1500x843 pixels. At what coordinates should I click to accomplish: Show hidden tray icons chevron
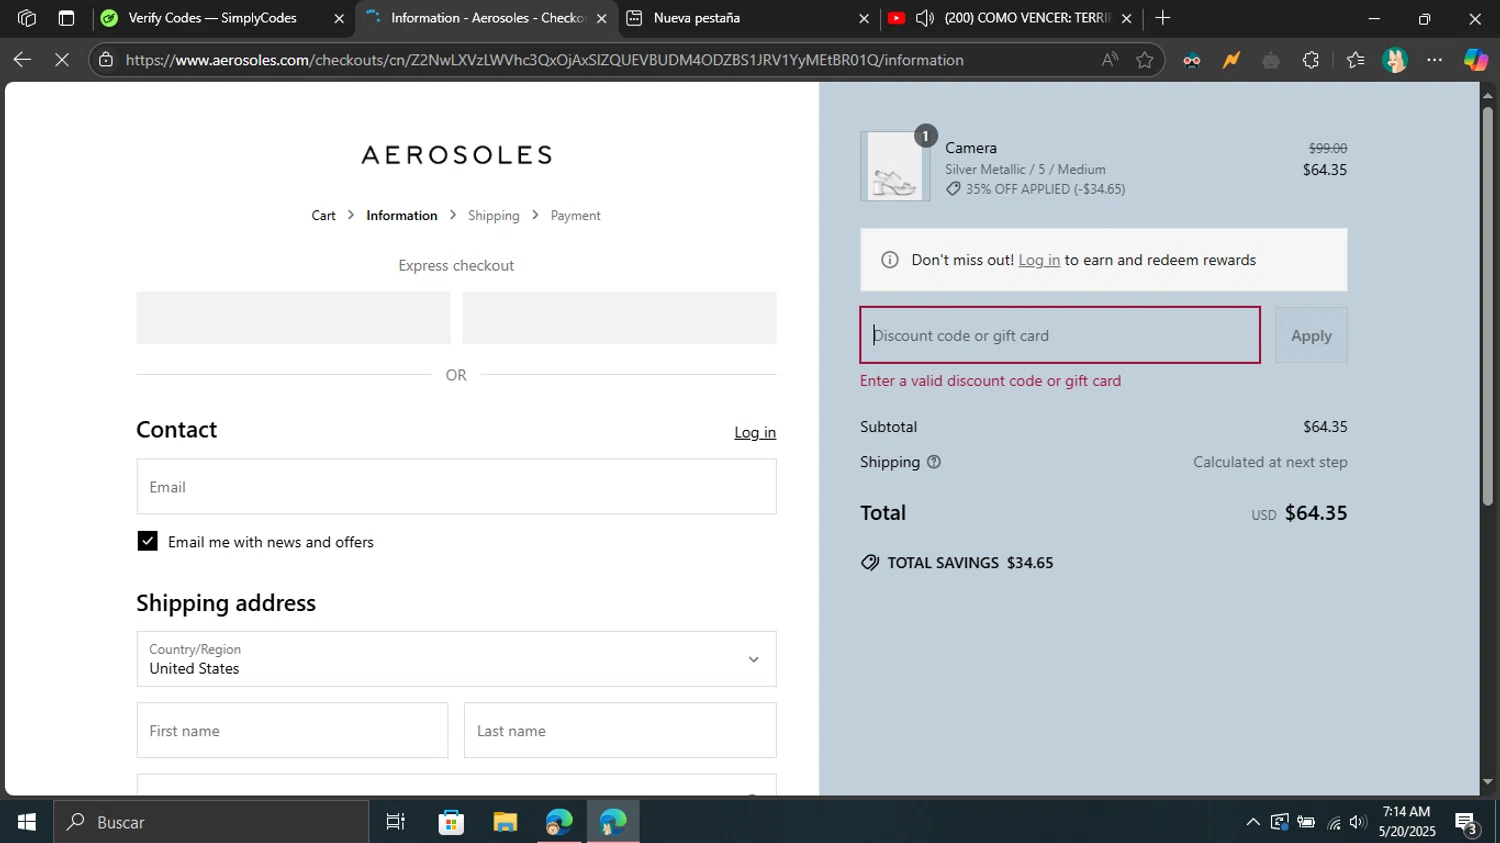point(1253,822)
